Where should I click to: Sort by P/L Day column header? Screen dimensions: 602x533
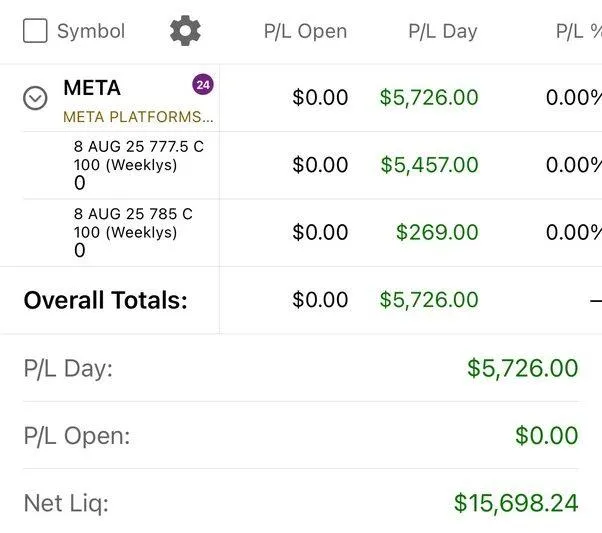(442, 31)
